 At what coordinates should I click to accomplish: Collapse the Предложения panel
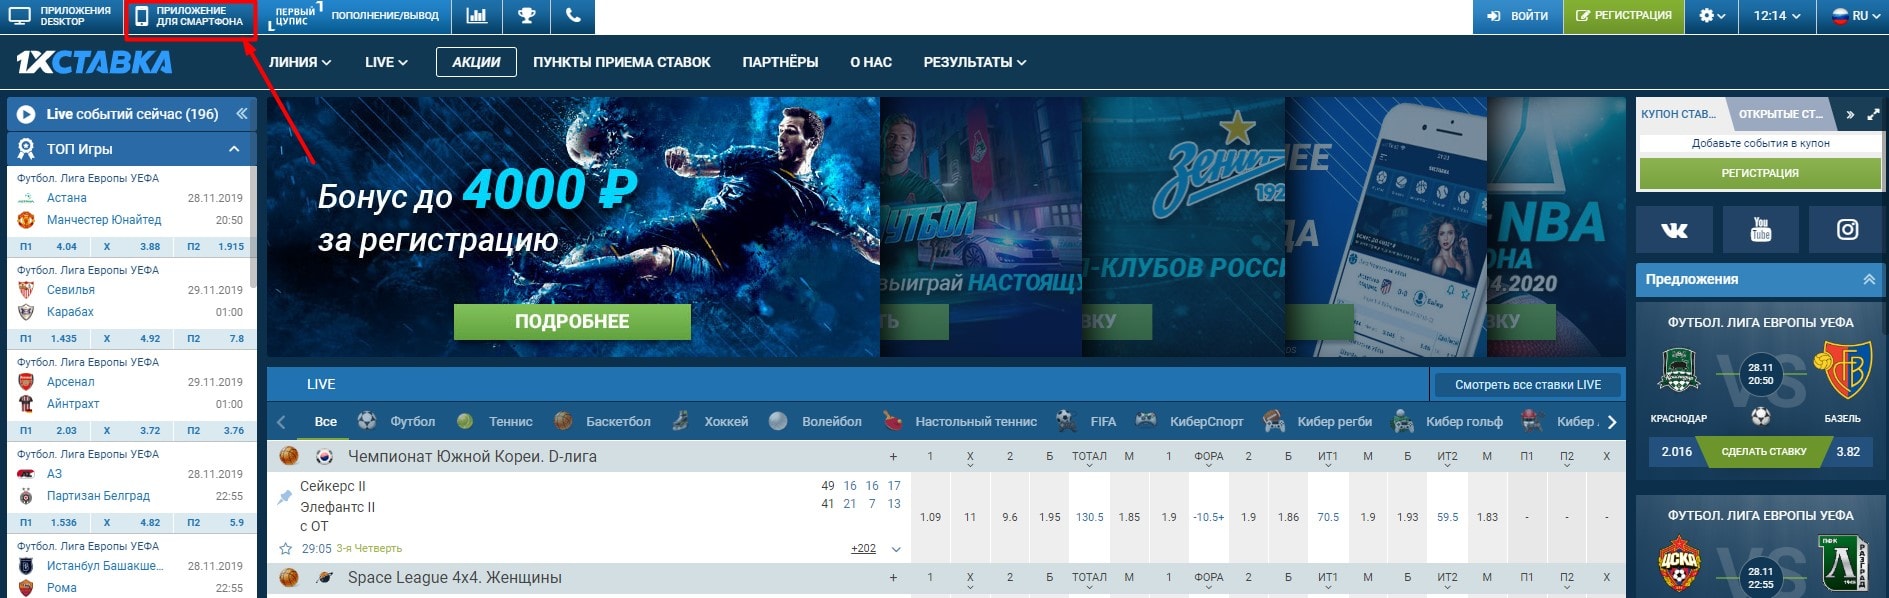[x=1869, y=280]
